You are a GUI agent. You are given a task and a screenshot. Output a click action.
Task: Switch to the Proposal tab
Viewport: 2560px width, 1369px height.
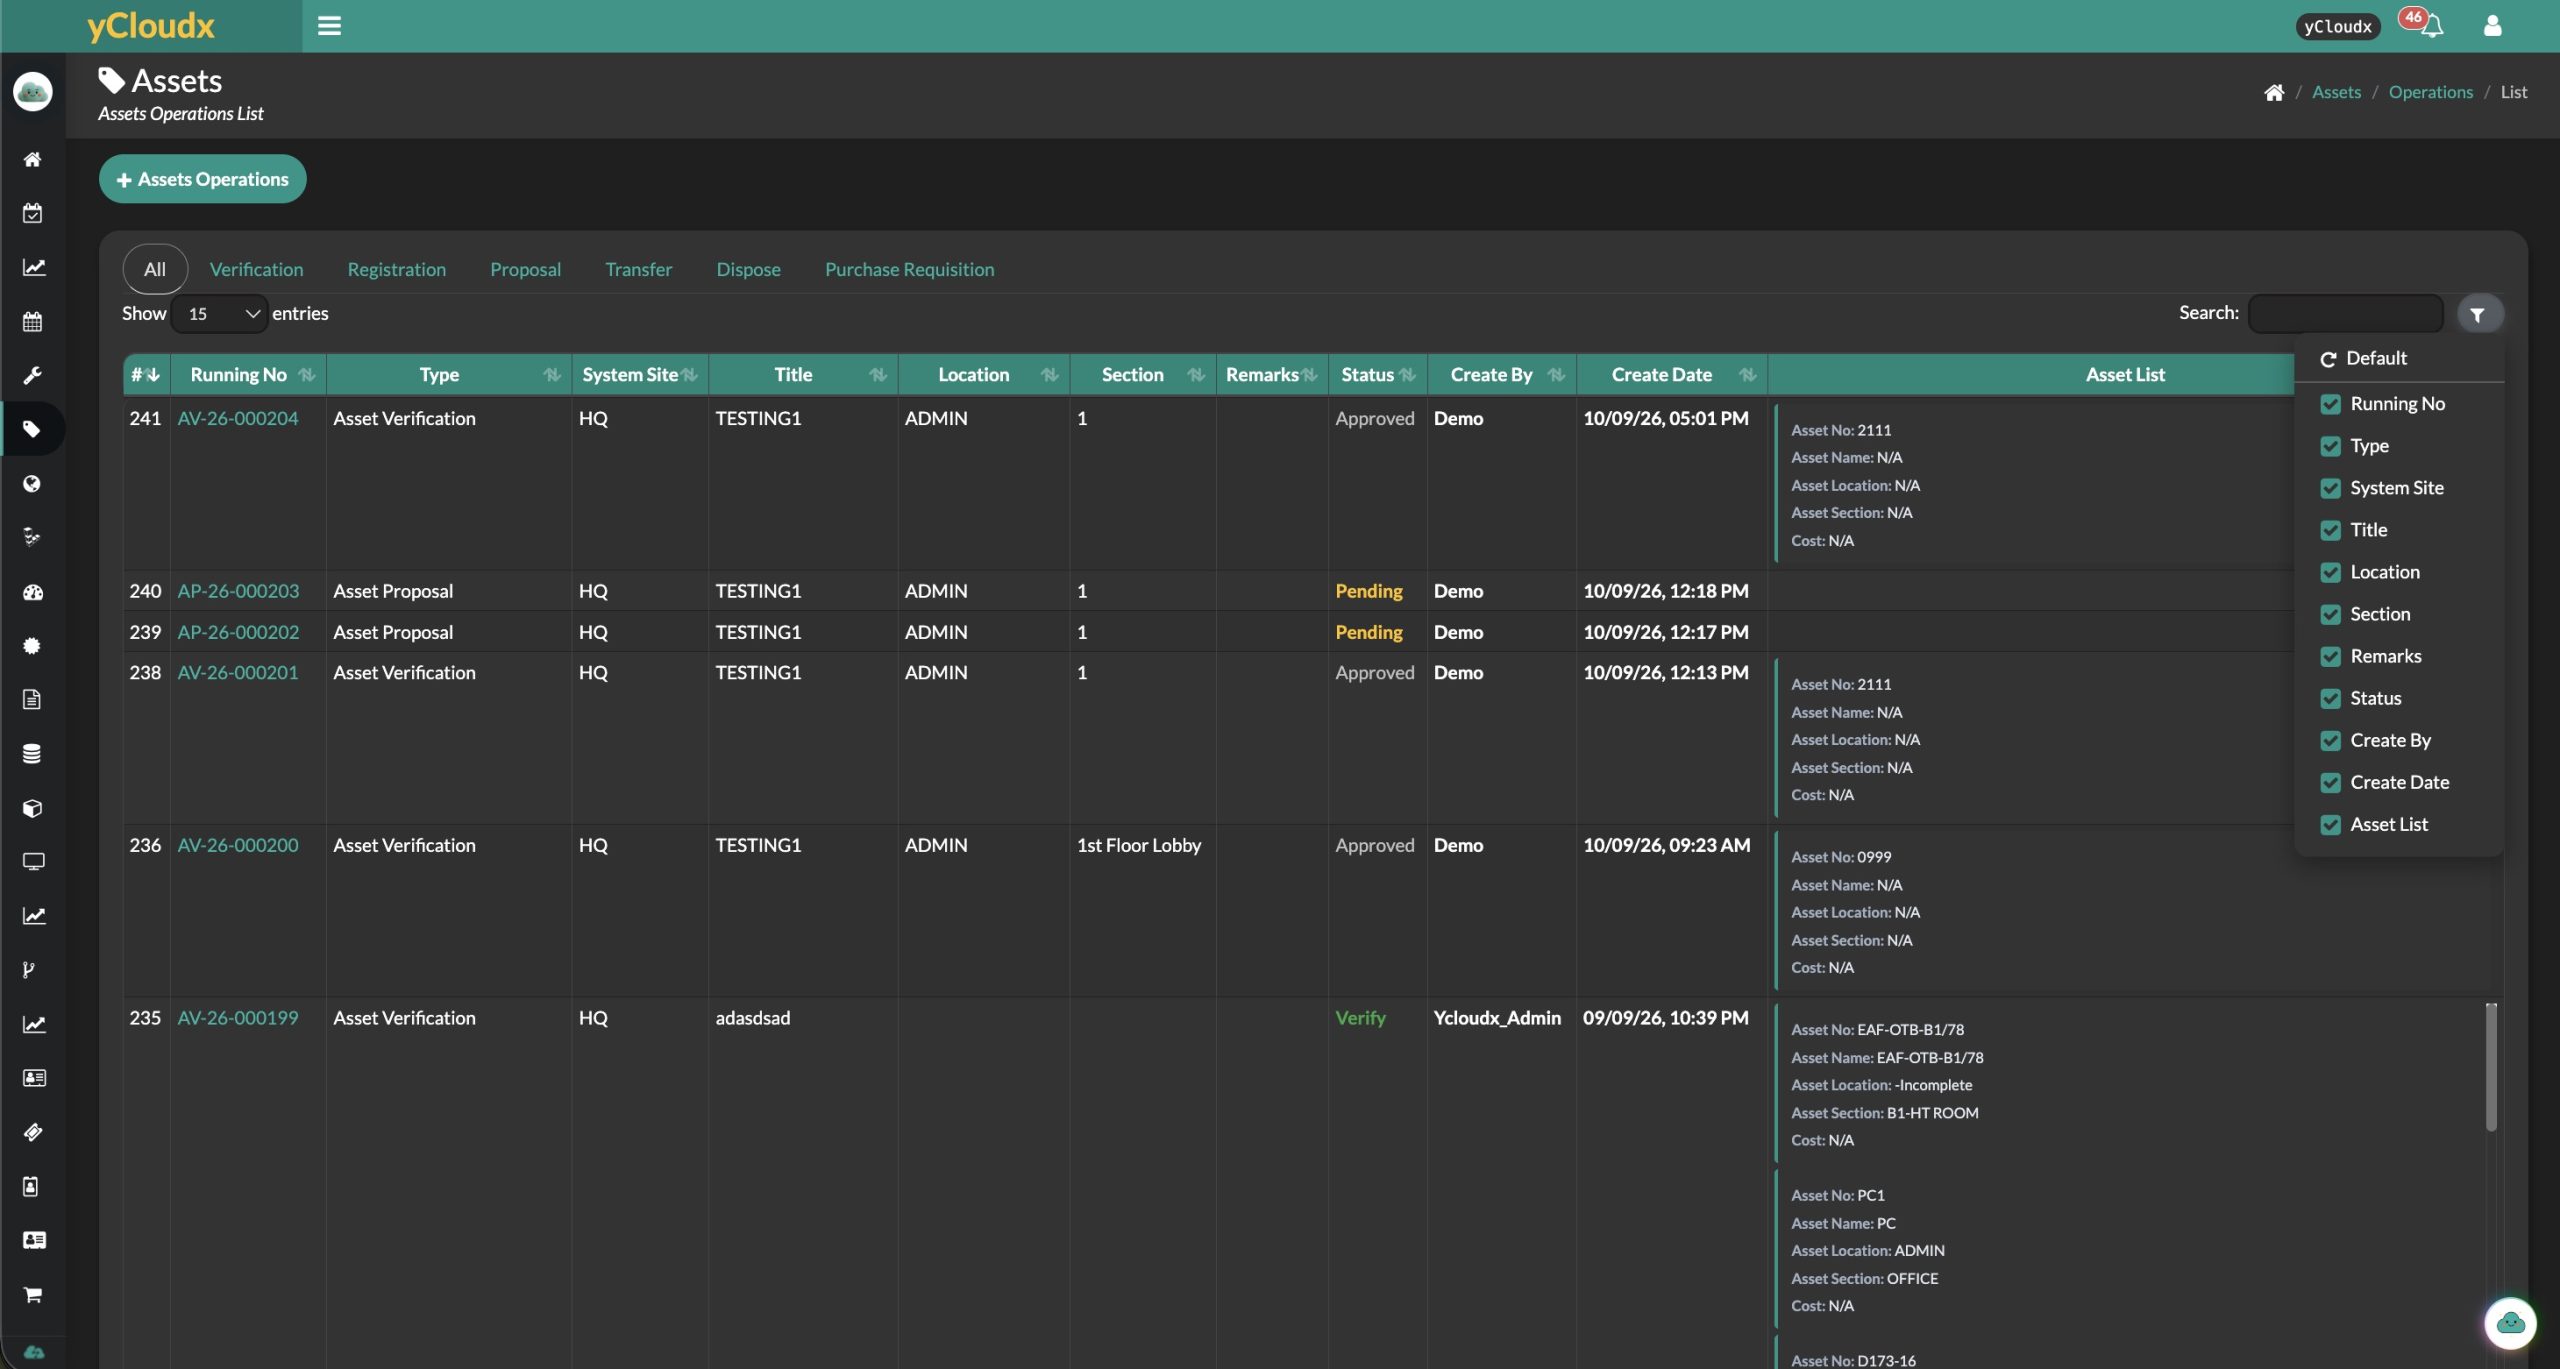pos(525,269)
